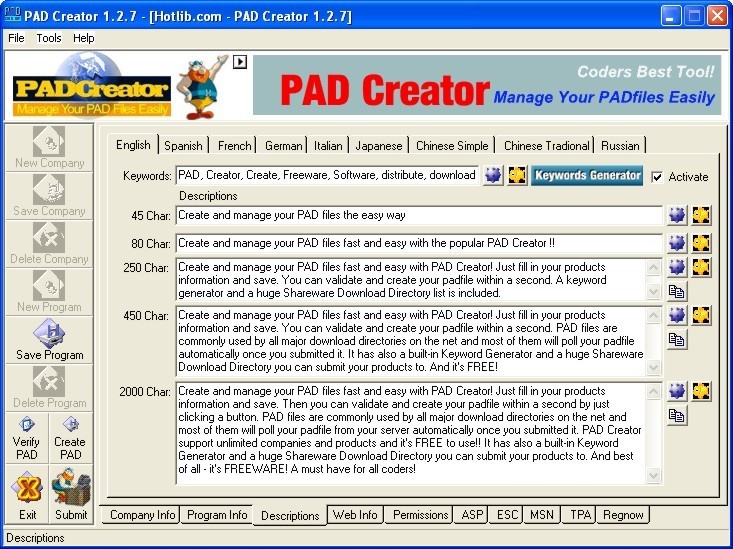
Task: Open the ASP tab
Action: pyautogui.click(x=472, y=515)
